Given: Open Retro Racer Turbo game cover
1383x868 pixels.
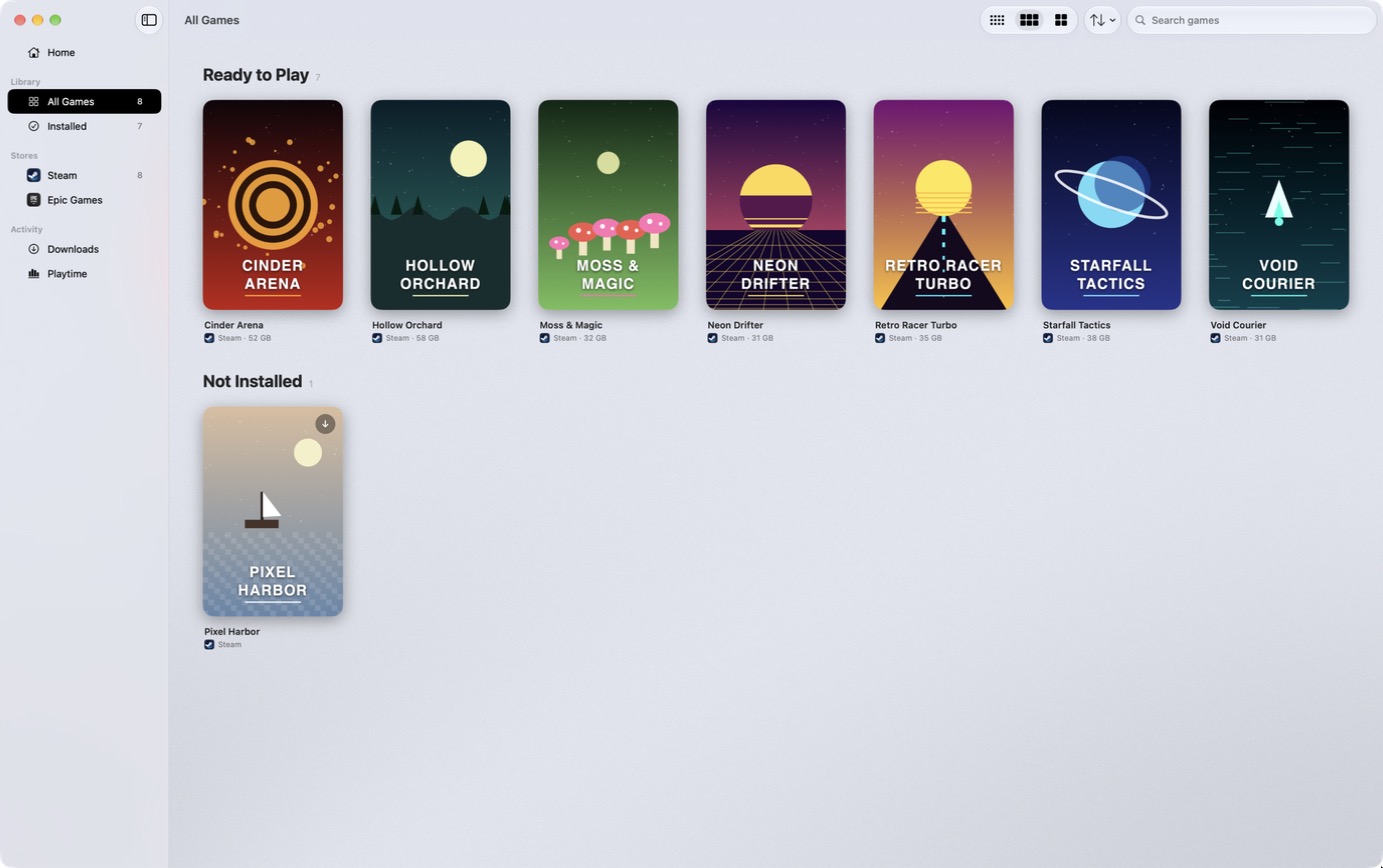Looking at the screenshot, I should tap(944, 205).
